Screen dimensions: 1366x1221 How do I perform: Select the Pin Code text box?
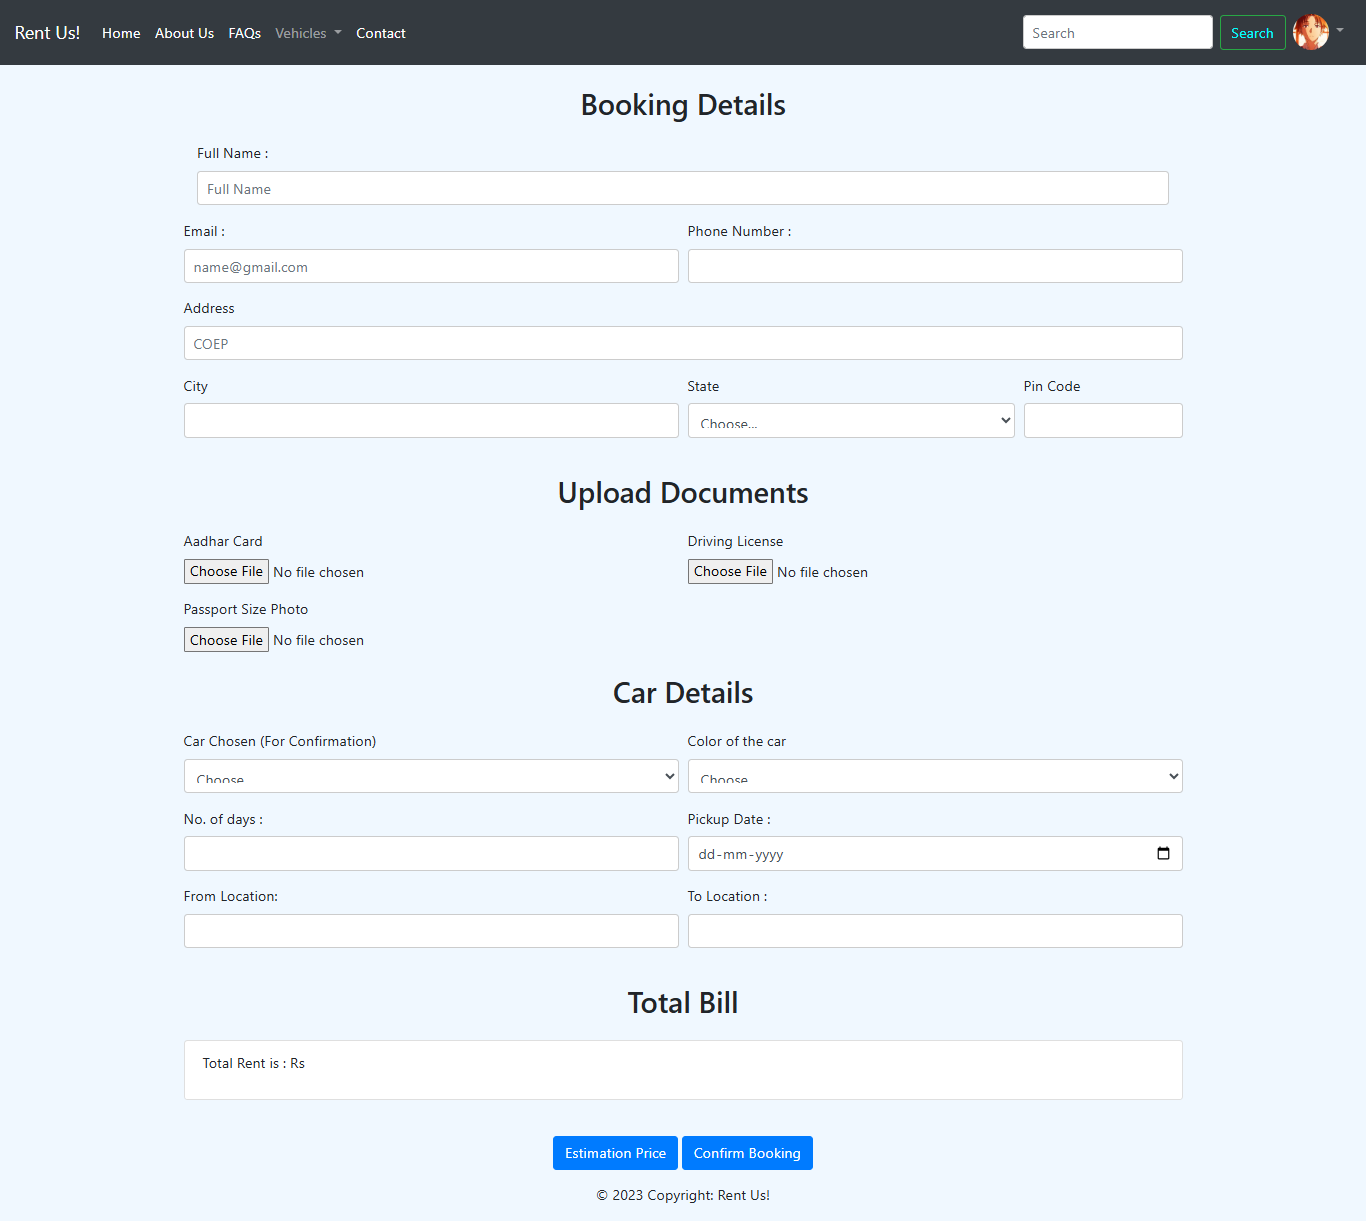1102,421
